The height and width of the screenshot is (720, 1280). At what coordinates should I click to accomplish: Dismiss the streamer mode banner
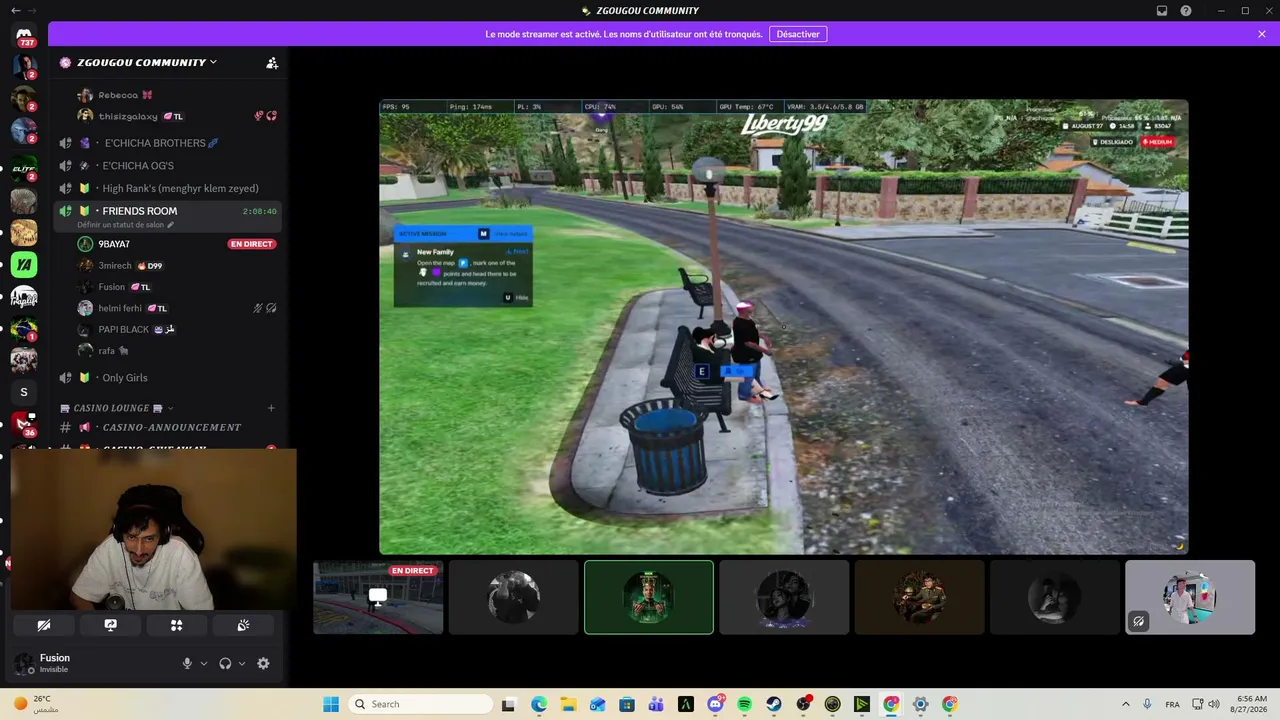pyautogui.click(x=1262, y=34)
